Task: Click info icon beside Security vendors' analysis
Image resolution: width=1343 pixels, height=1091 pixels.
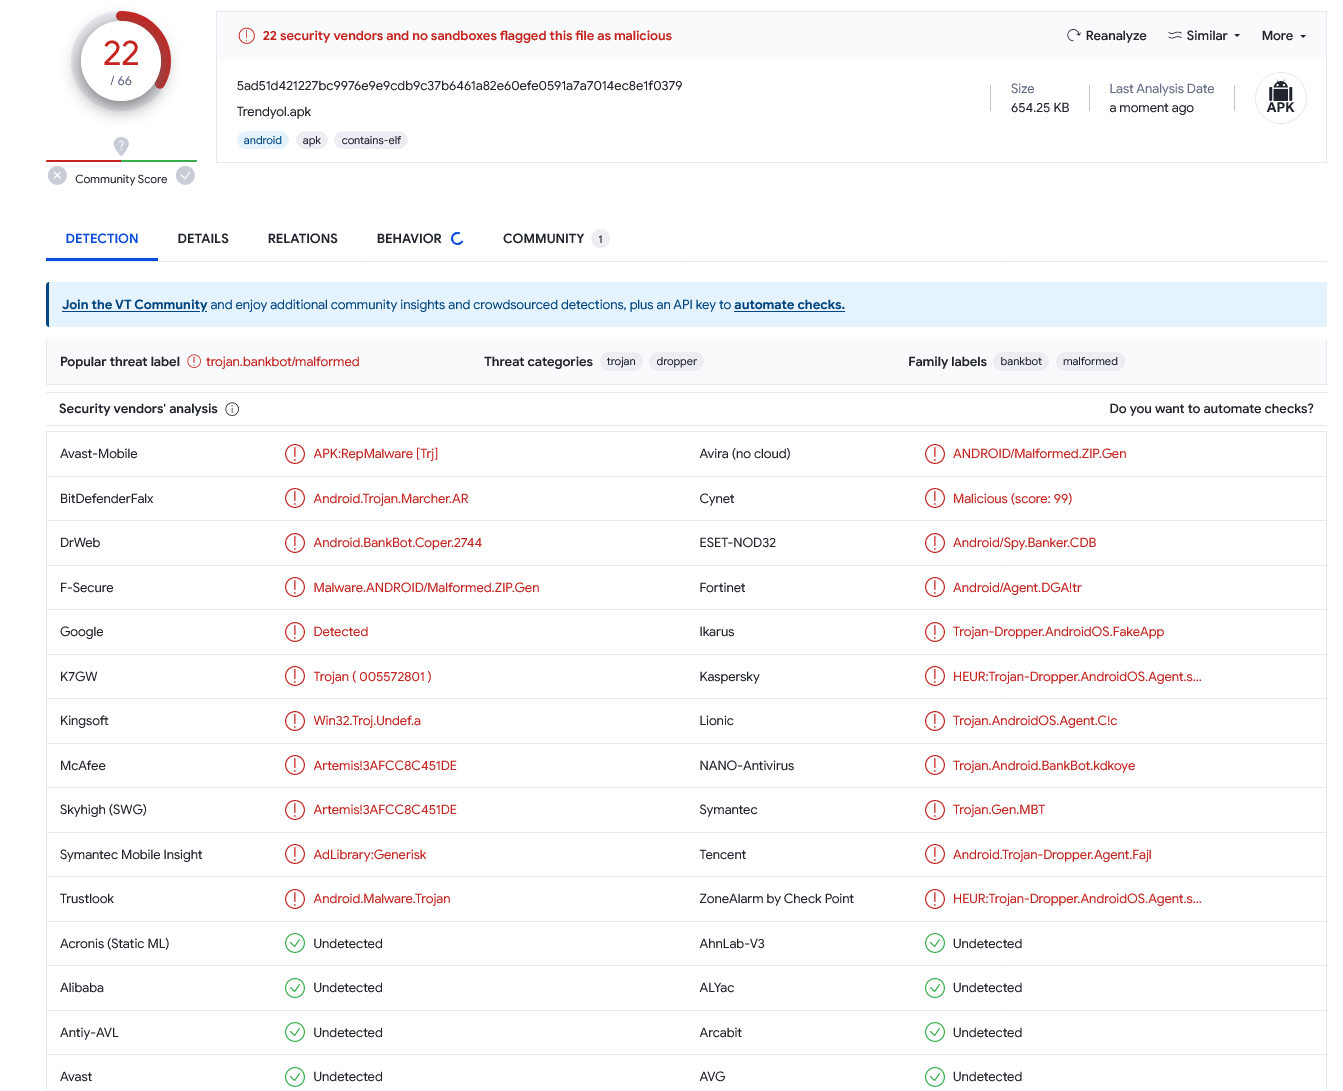Action: click(x=232, y=409)
